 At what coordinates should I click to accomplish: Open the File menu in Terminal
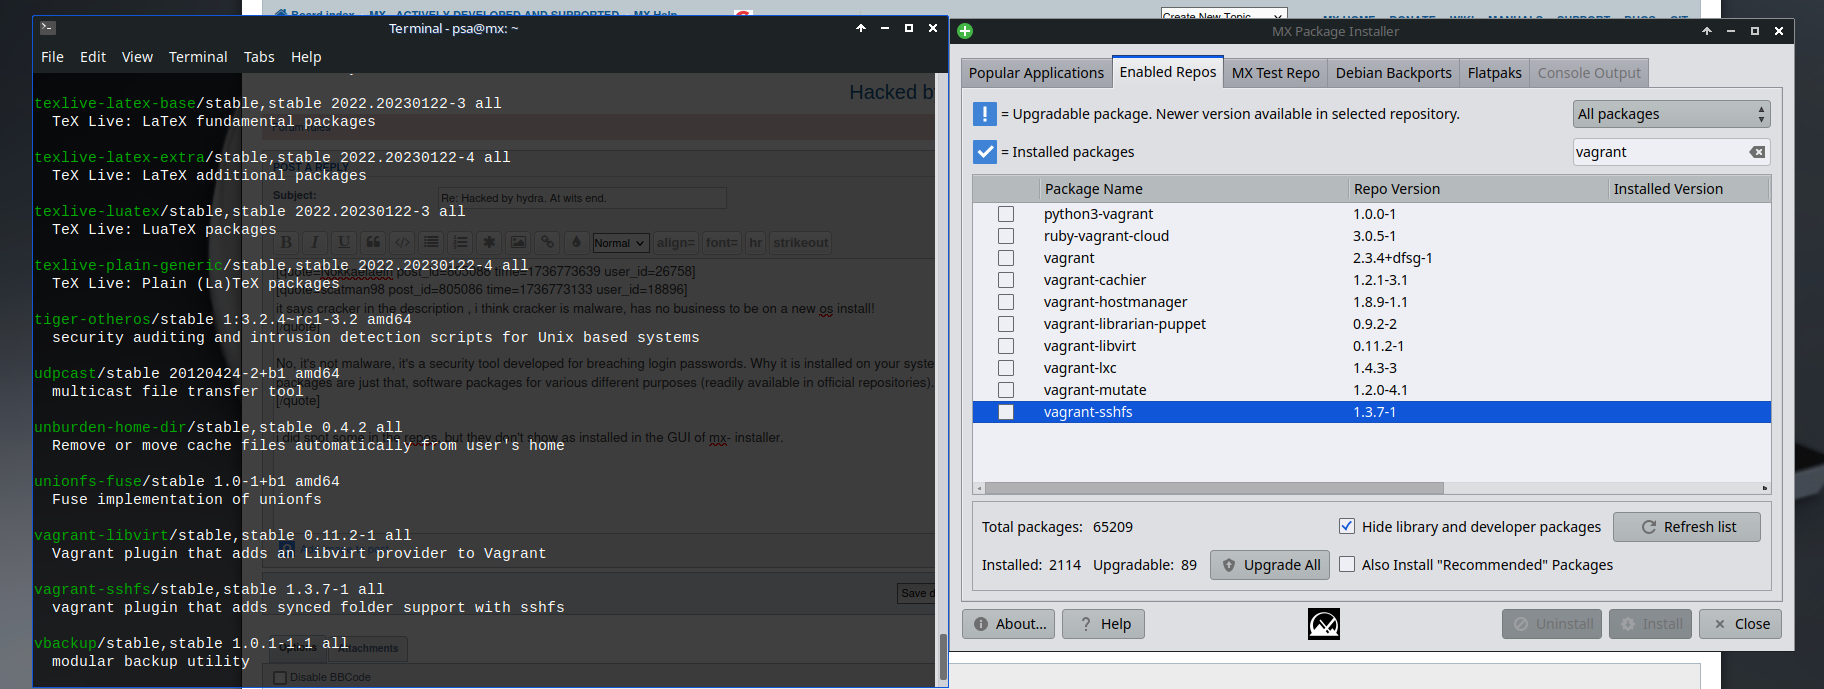coord(52,57)
